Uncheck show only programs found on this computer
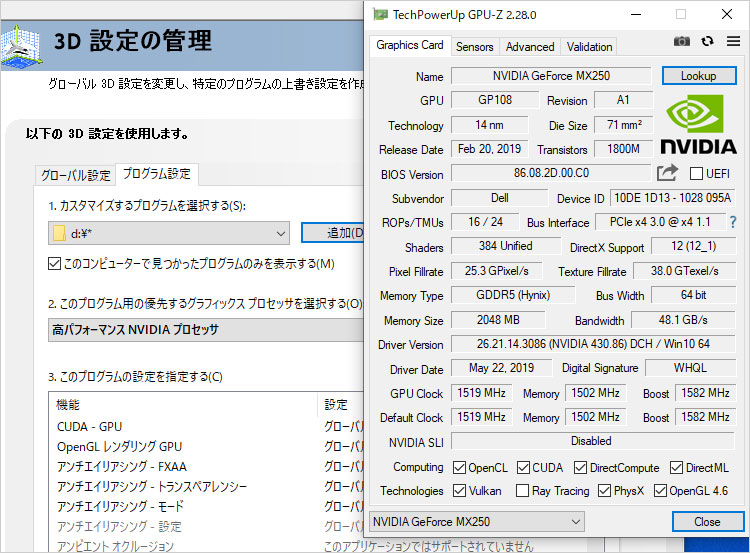The image size is (750, 553). (x=55, y=264)
